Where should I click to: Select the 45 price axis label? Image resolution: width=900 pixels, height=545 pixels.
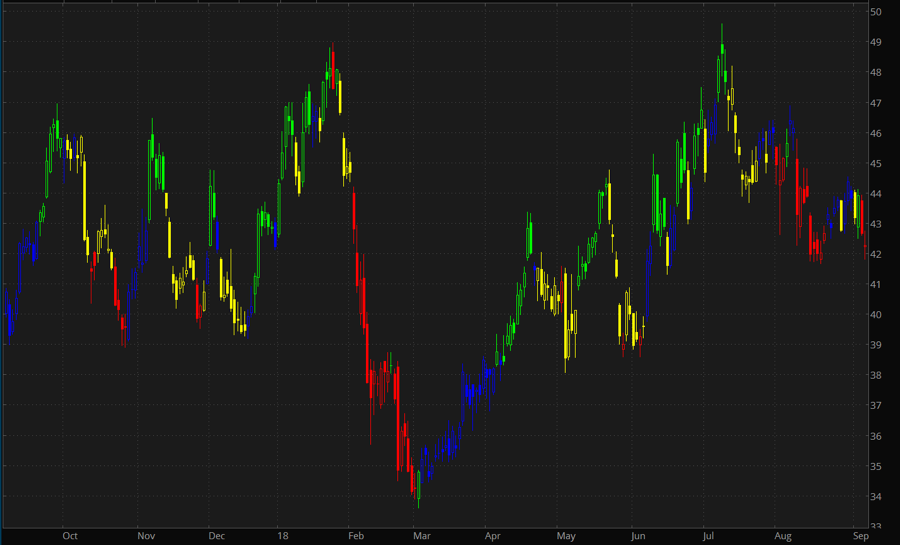pyautogui.click(x=875, y=163)
